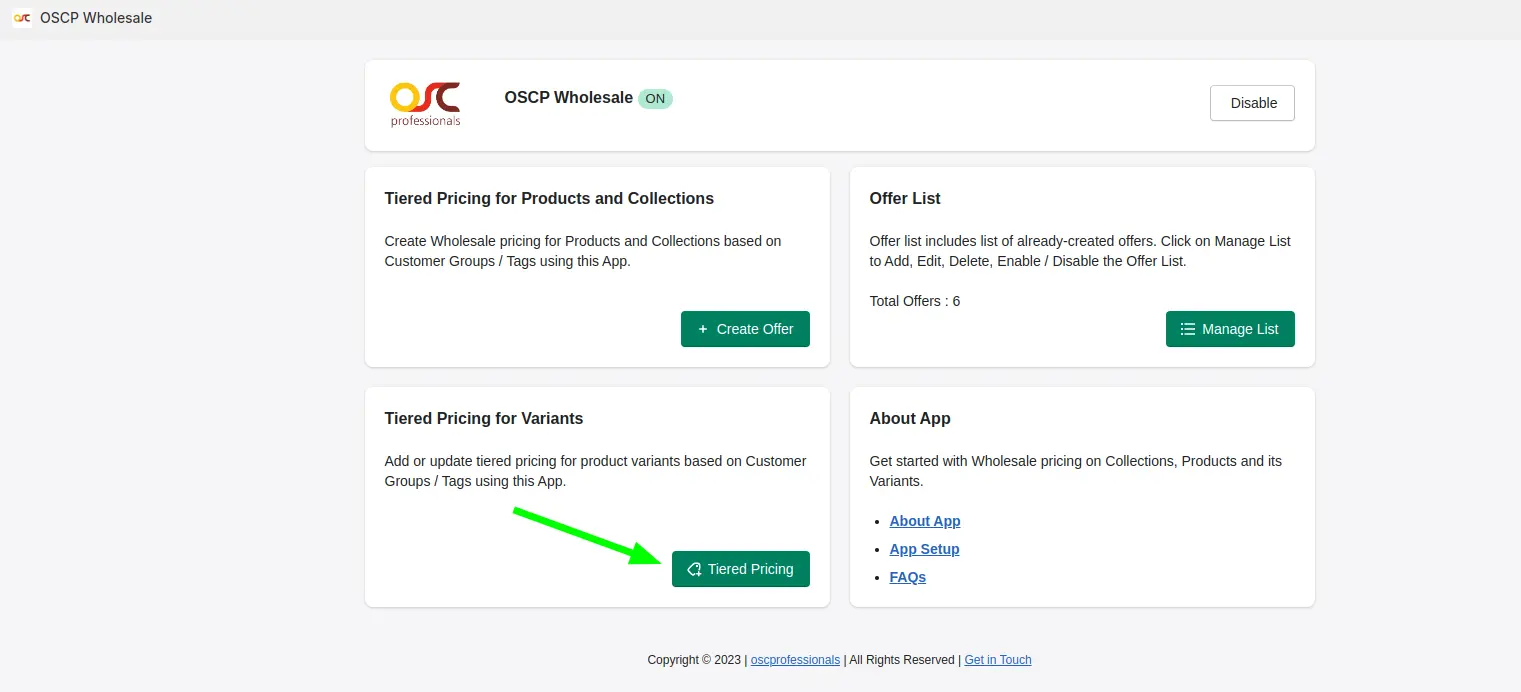Click the Offer List card heading
The width and height of the screenshot is (1521, 692).
click(x=905, y=198)
